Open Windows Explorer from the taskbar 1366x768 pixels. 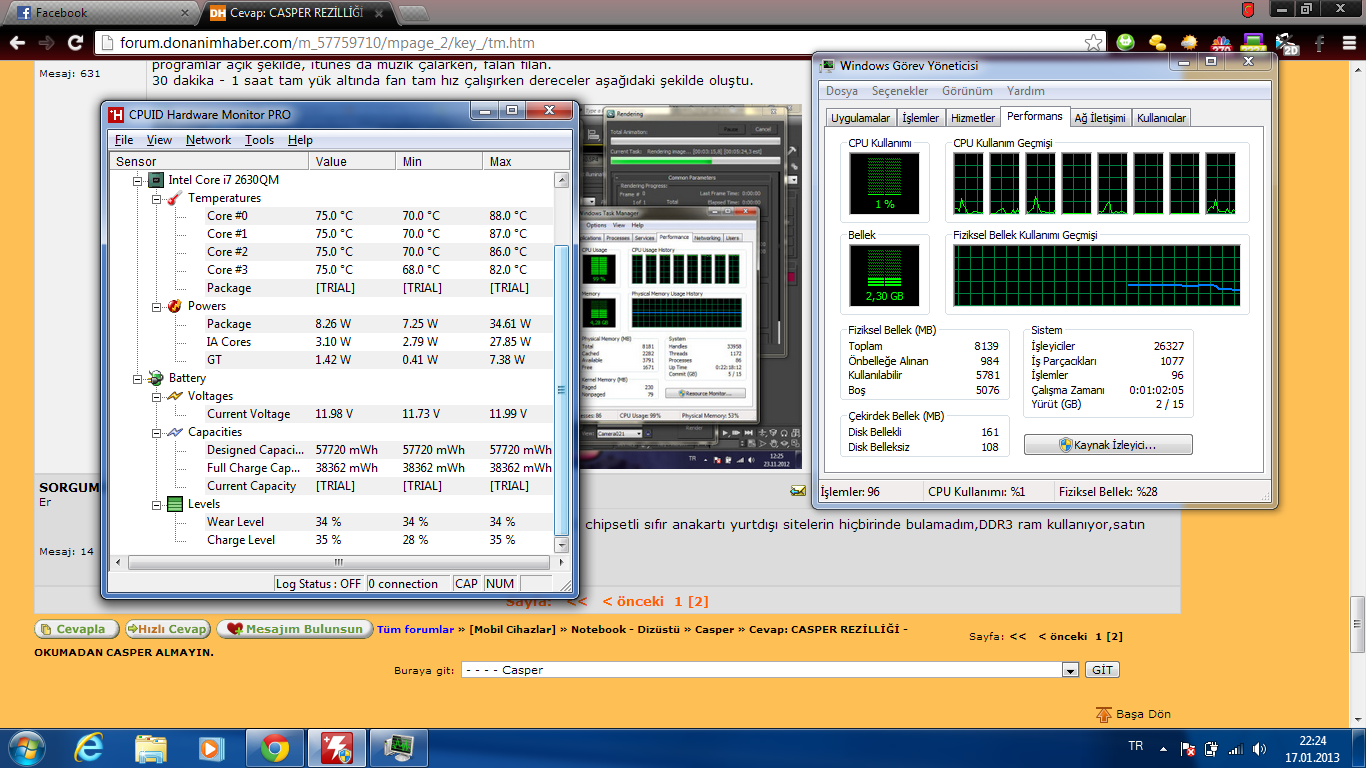click(x=151, y=747)
